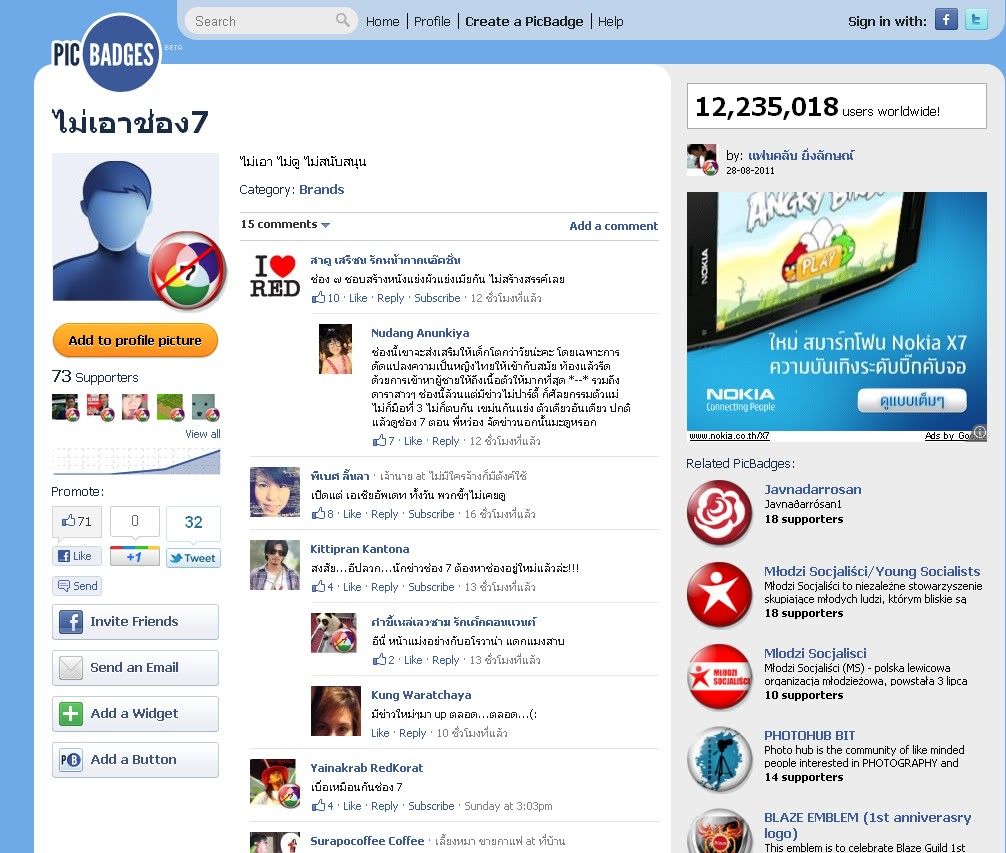The height and width of the screenshot is (853, 1006).
Task: Click the Search input field
Action: click(x=270, y=21)
